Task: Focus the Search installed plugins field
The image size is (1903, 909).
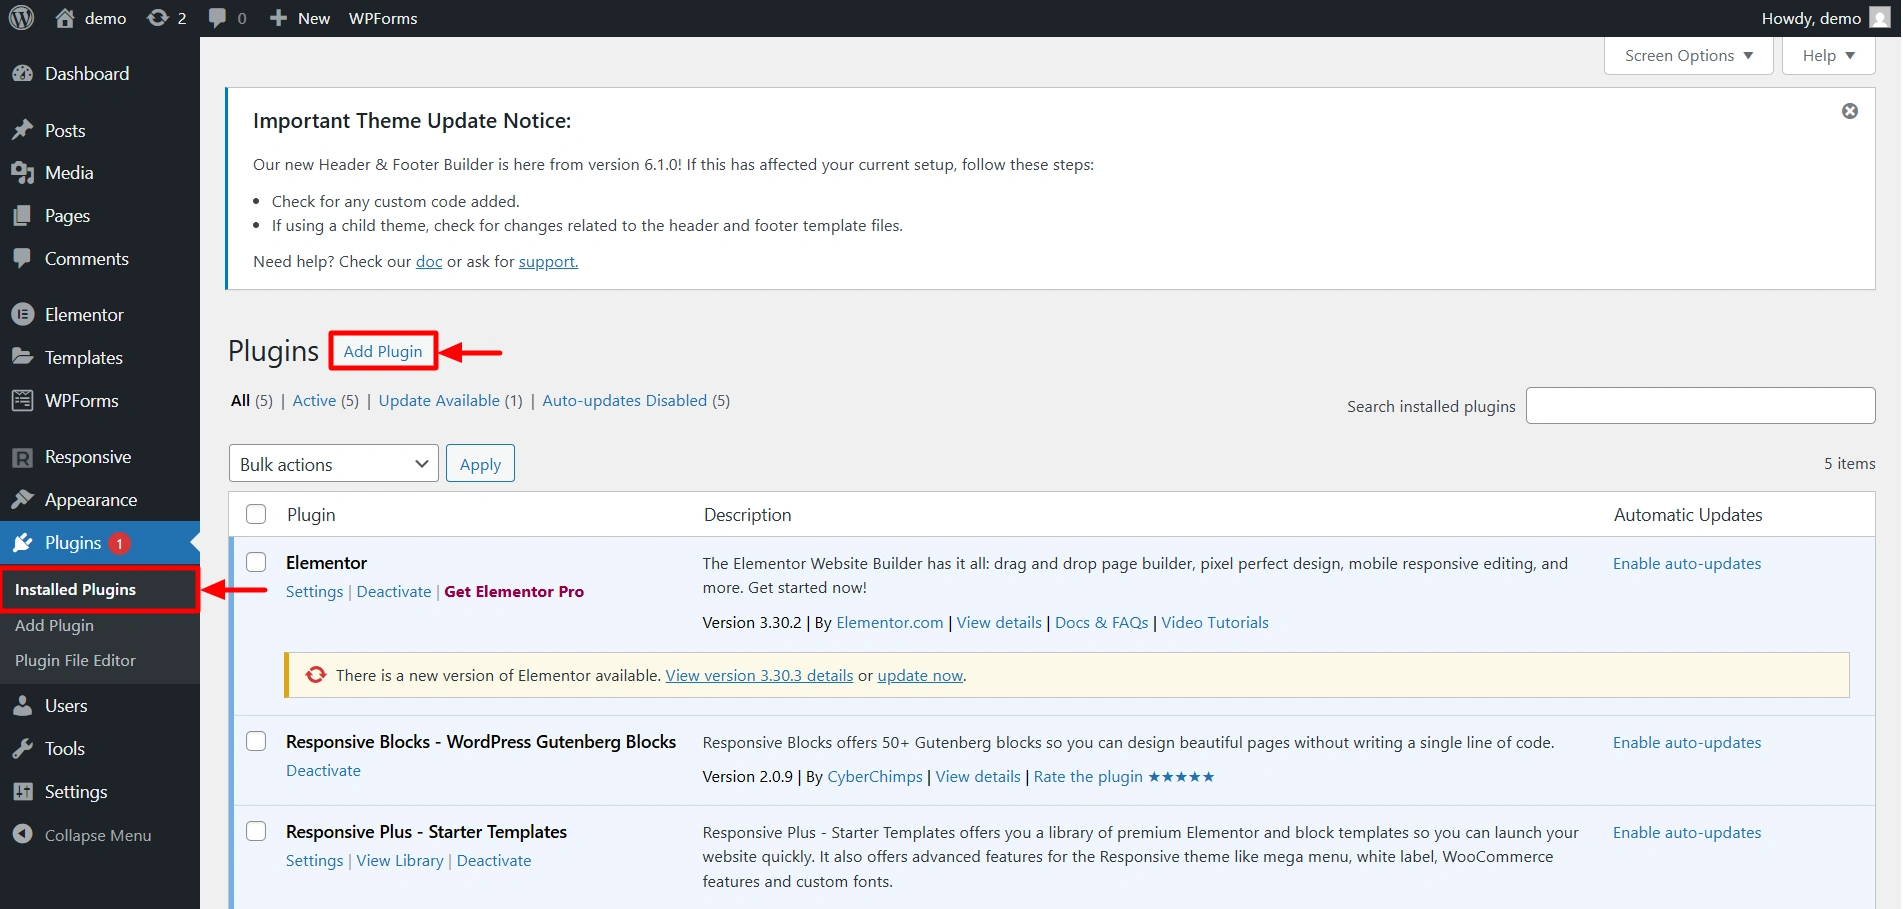Action: (1700, 405)
